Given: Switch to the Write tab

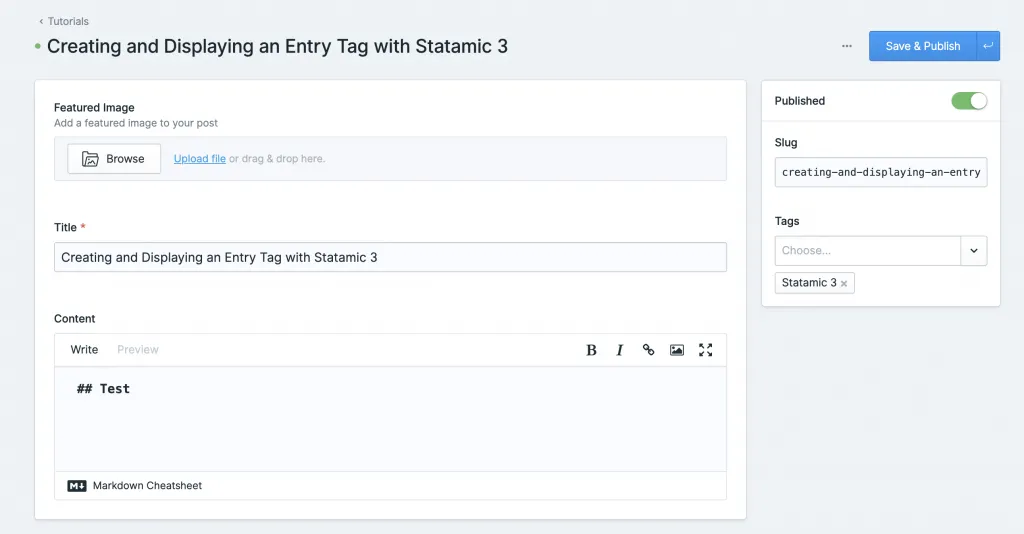Looking at the screenshot, I should (x=84, y=349).
